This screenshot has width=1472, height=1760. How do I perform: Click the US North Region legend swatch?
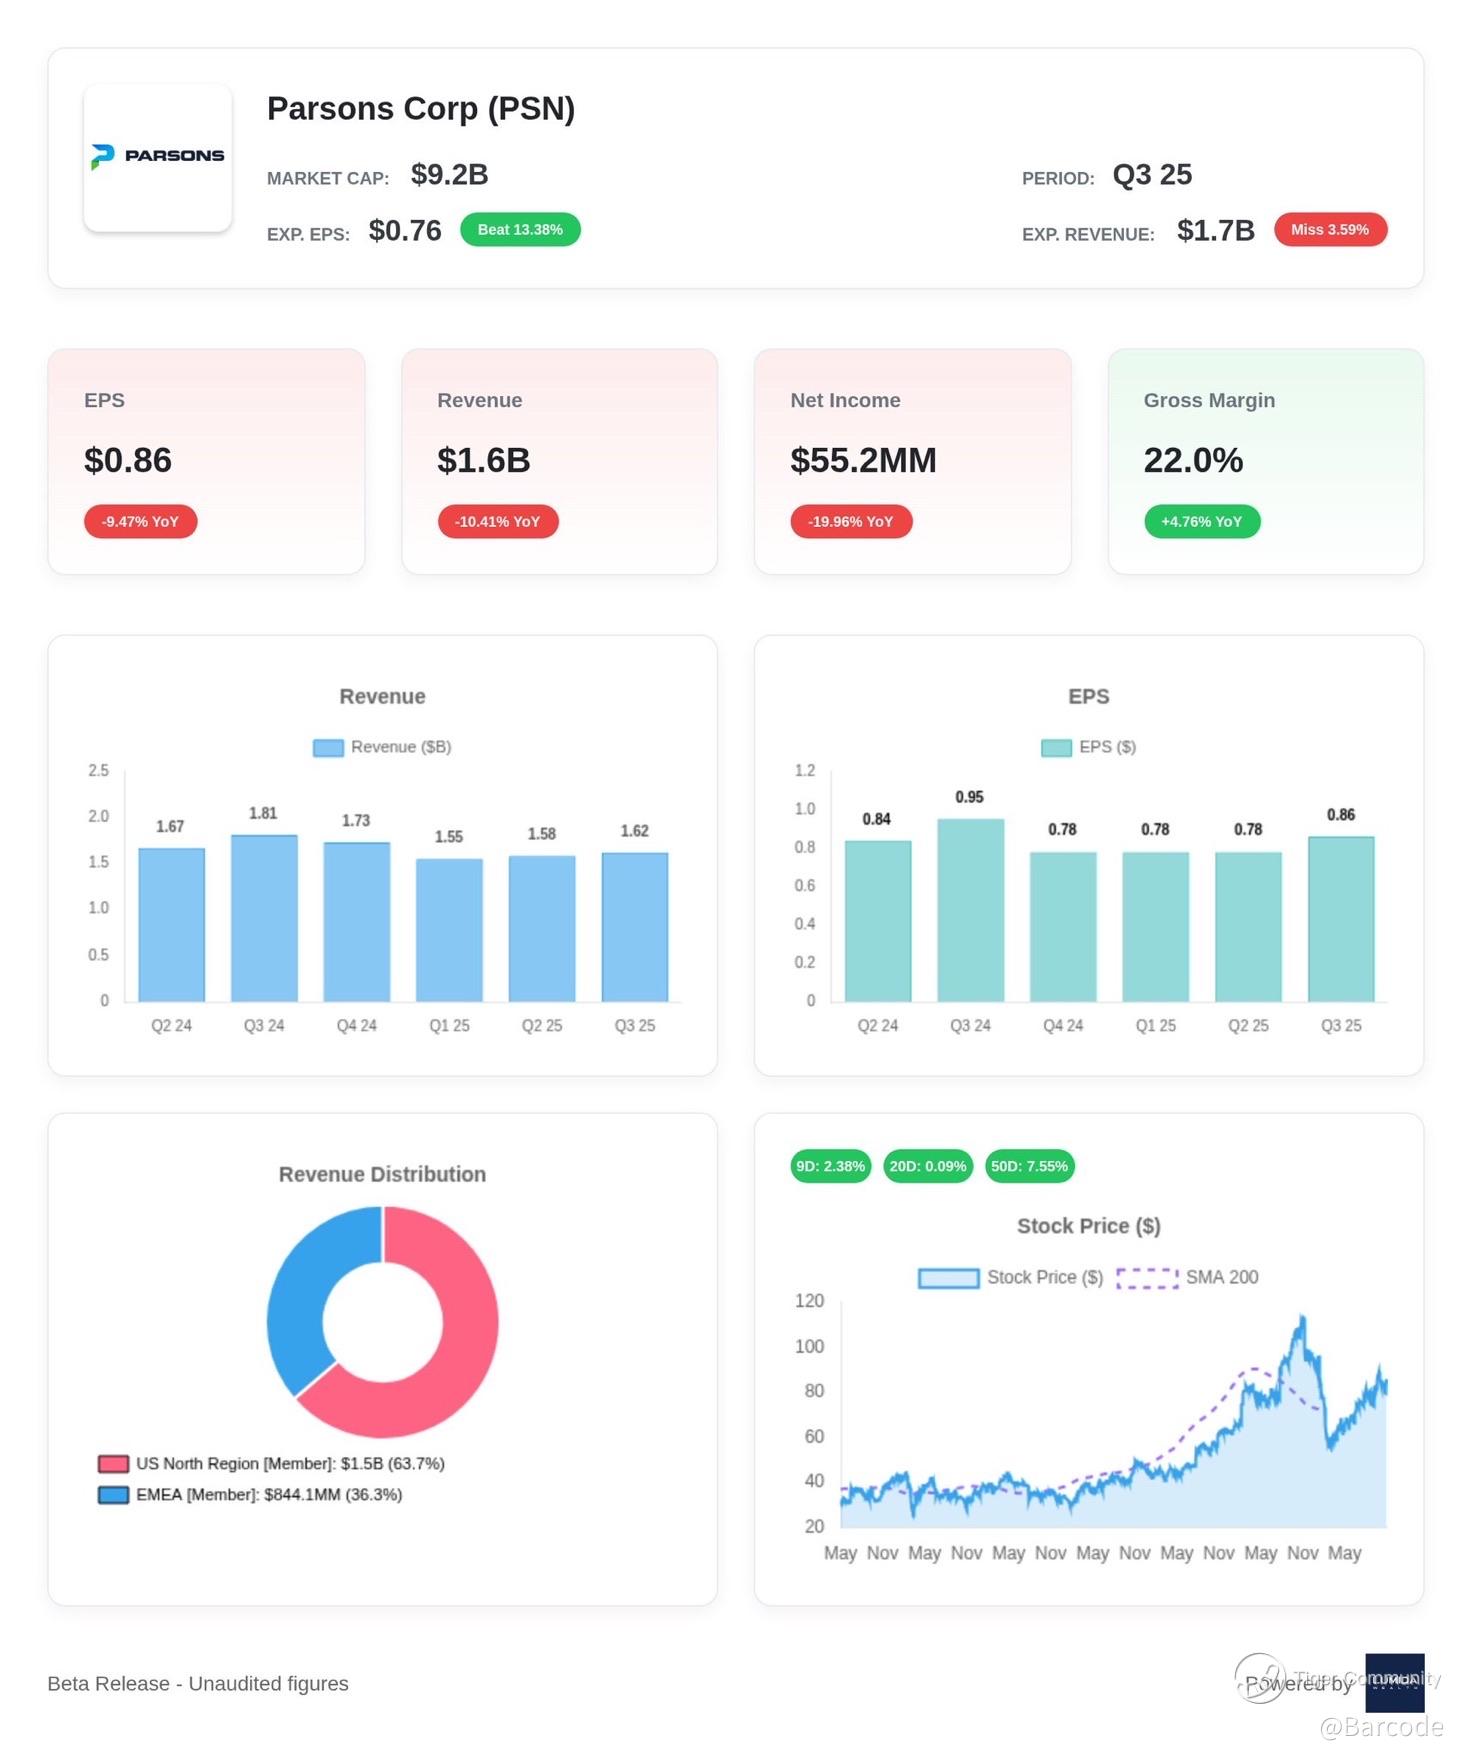113,1463
